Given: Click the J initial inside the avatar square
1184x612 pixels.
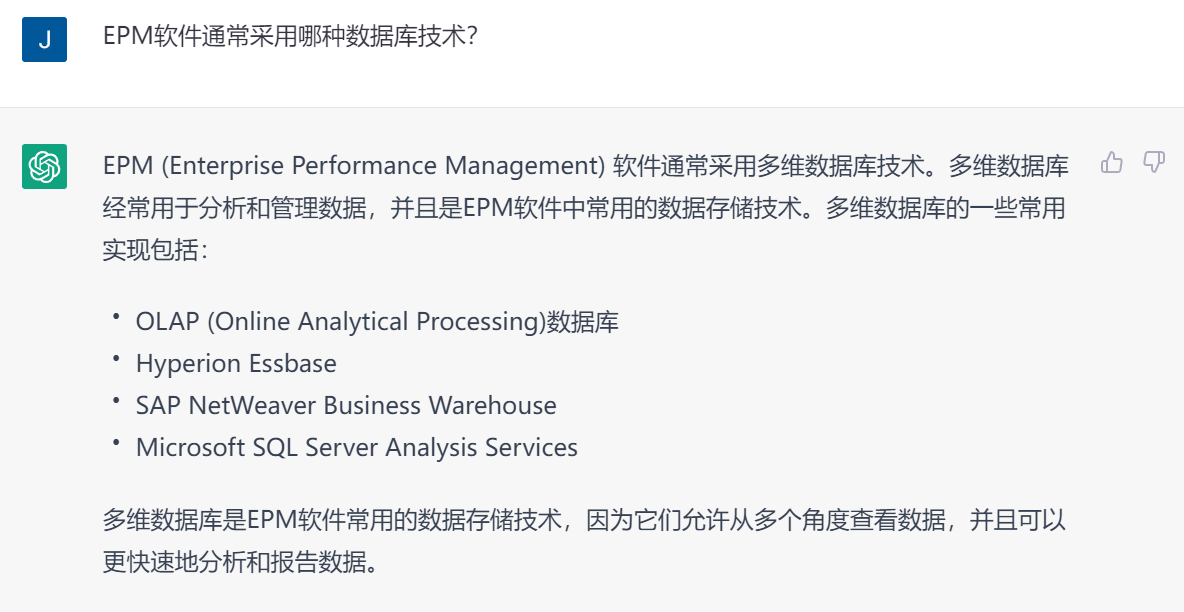Looking at the screenshot, I should (42, 38).
